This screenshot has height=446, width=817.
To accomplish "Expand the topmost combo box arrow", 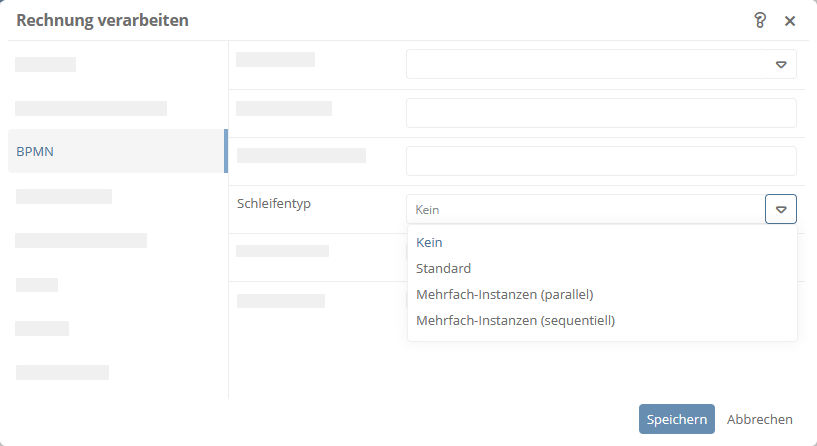I will point(781,64).
